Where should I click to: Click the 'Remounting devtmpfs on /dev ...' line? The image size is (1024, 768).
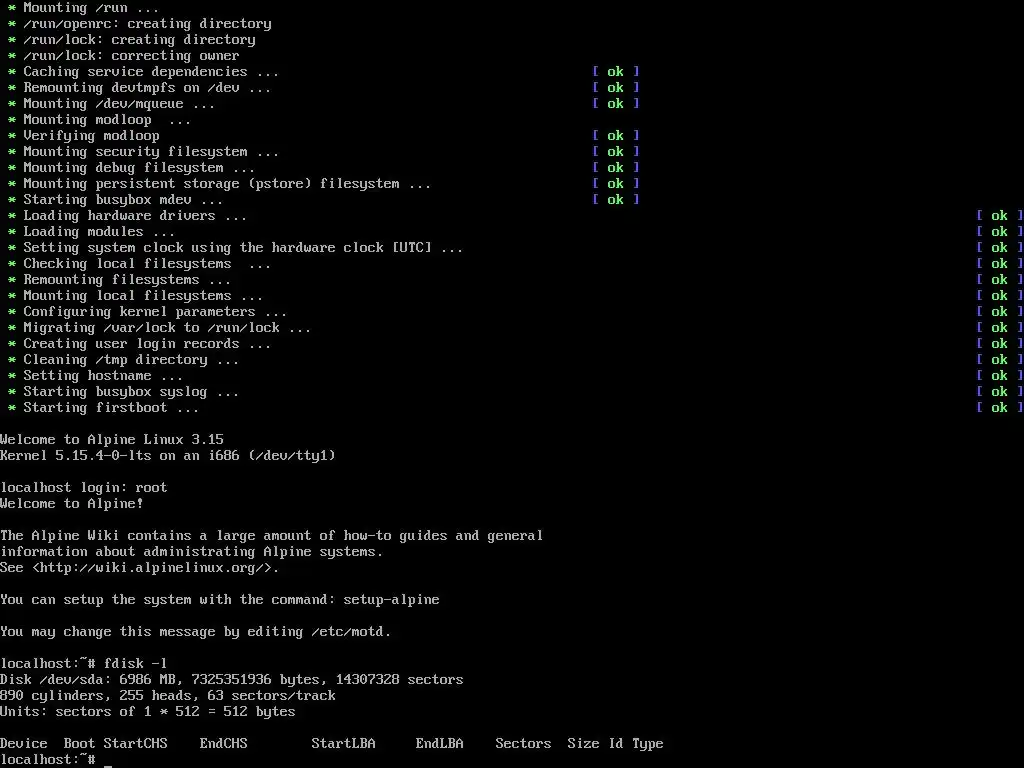point(140,88)
